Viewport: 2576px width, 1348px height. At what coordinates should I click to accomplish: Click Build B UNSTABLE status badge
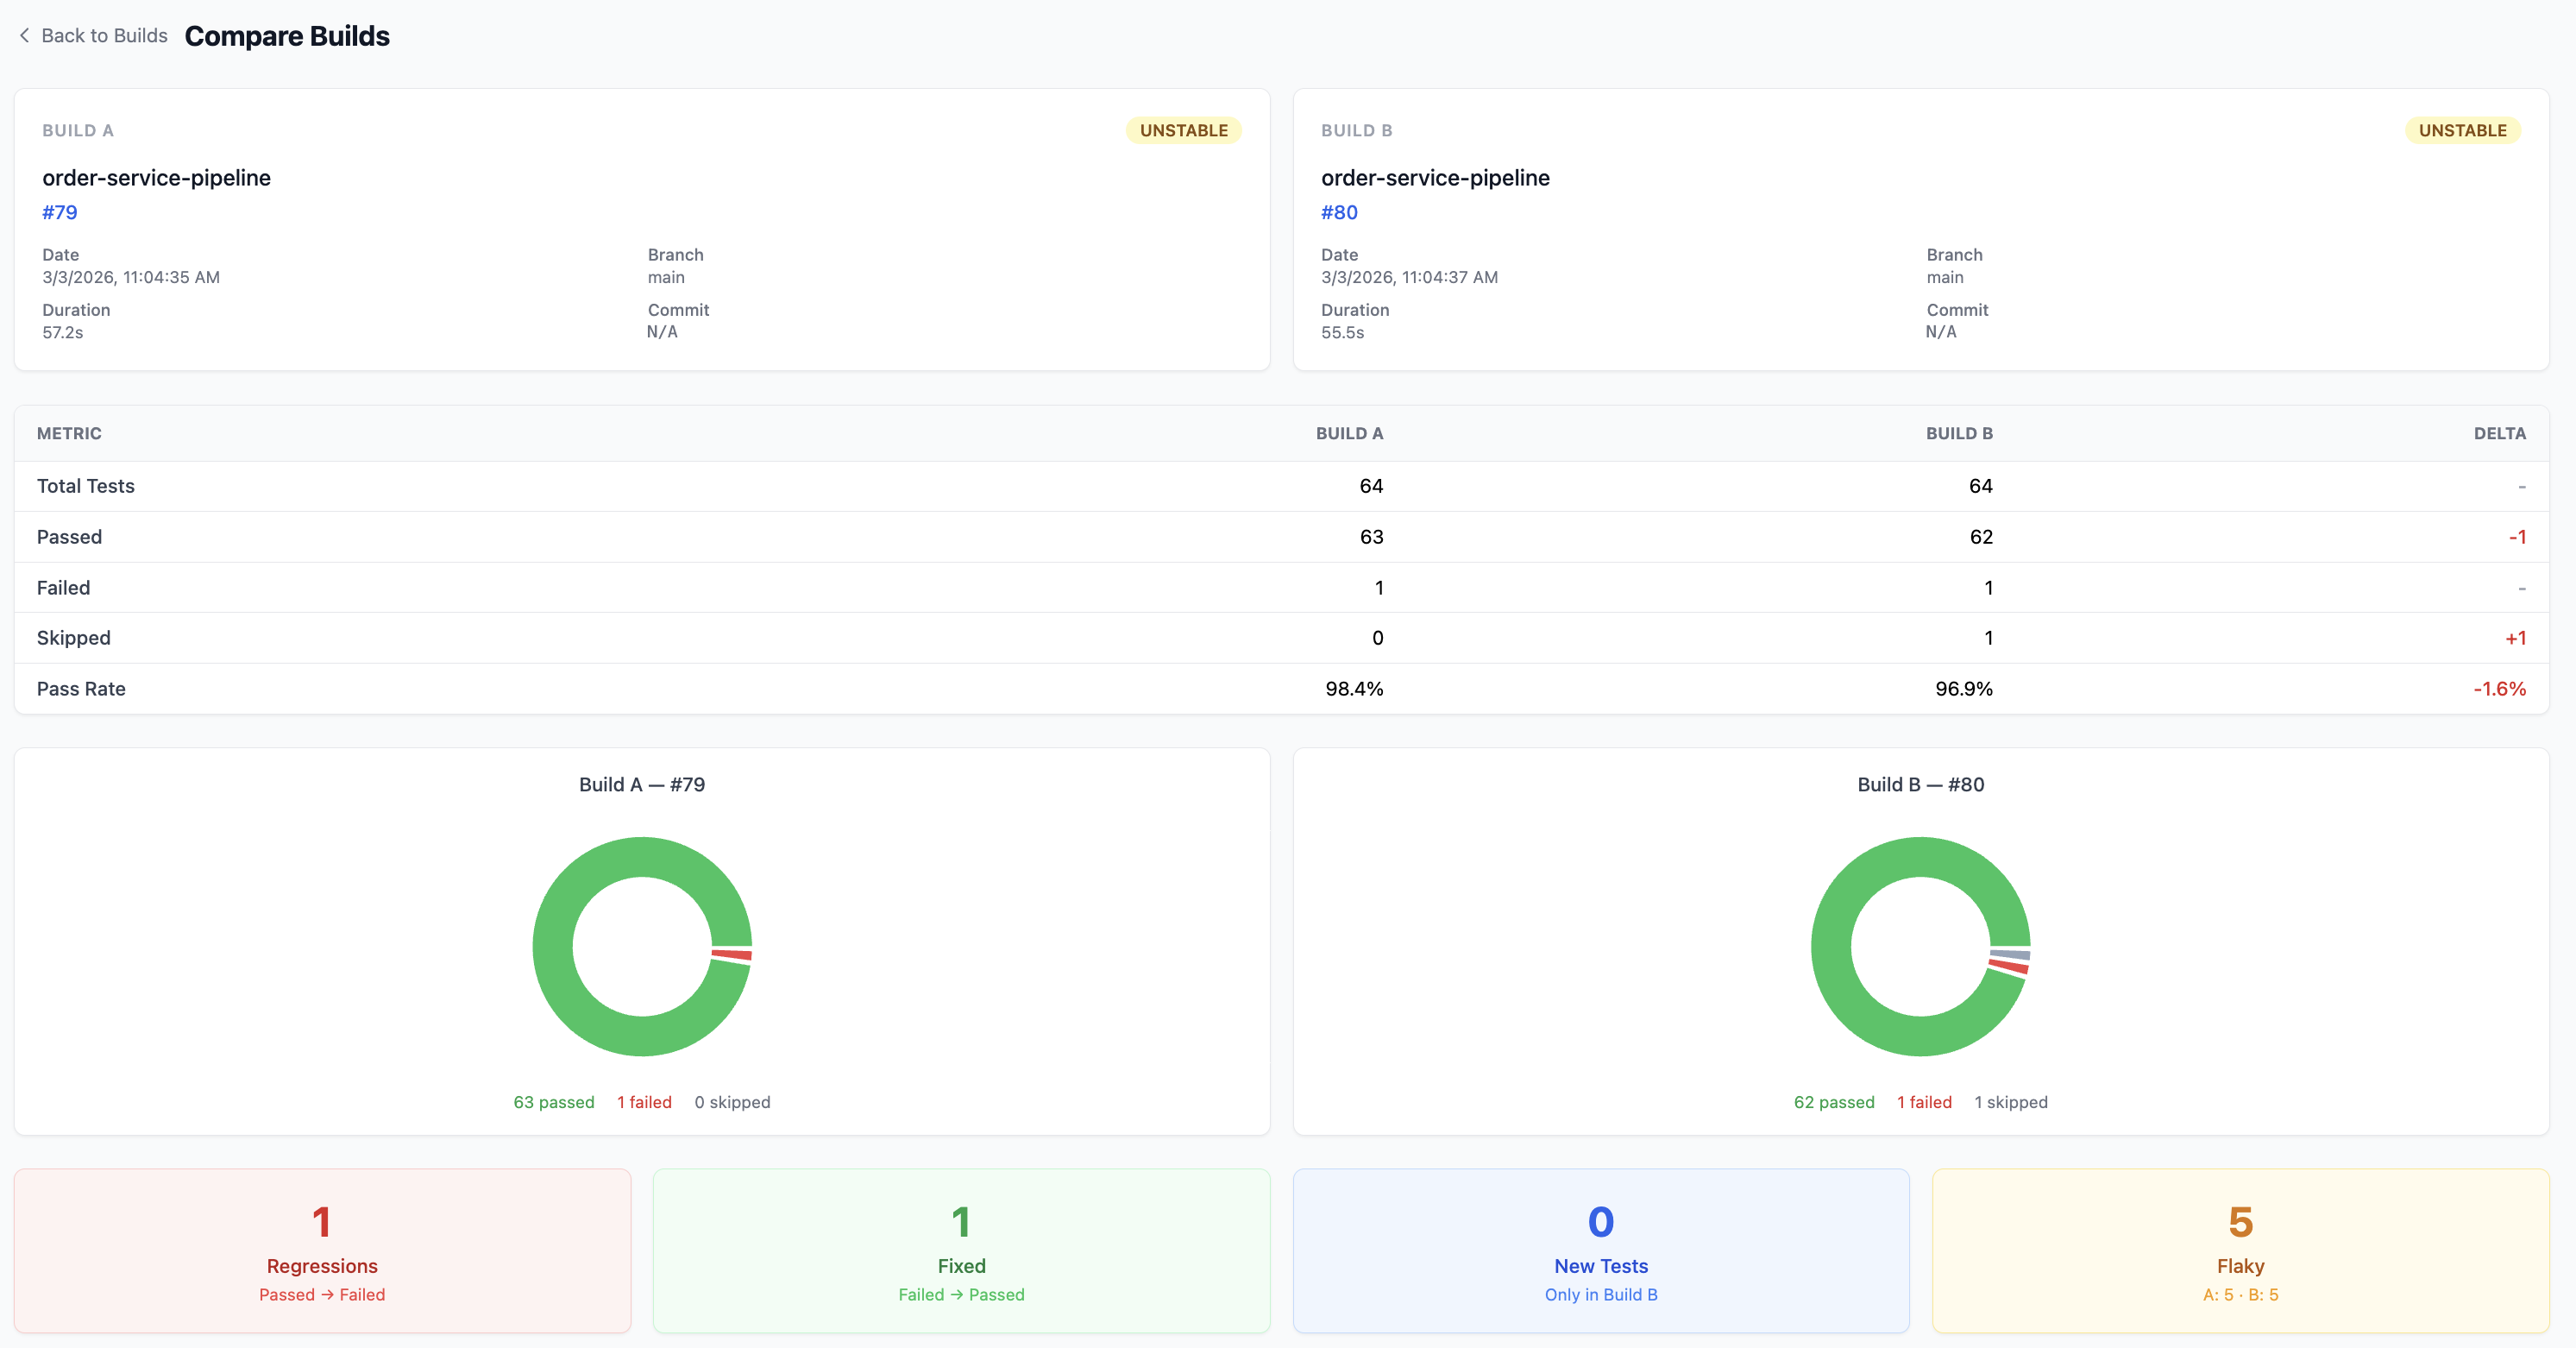click(2462, 130)
